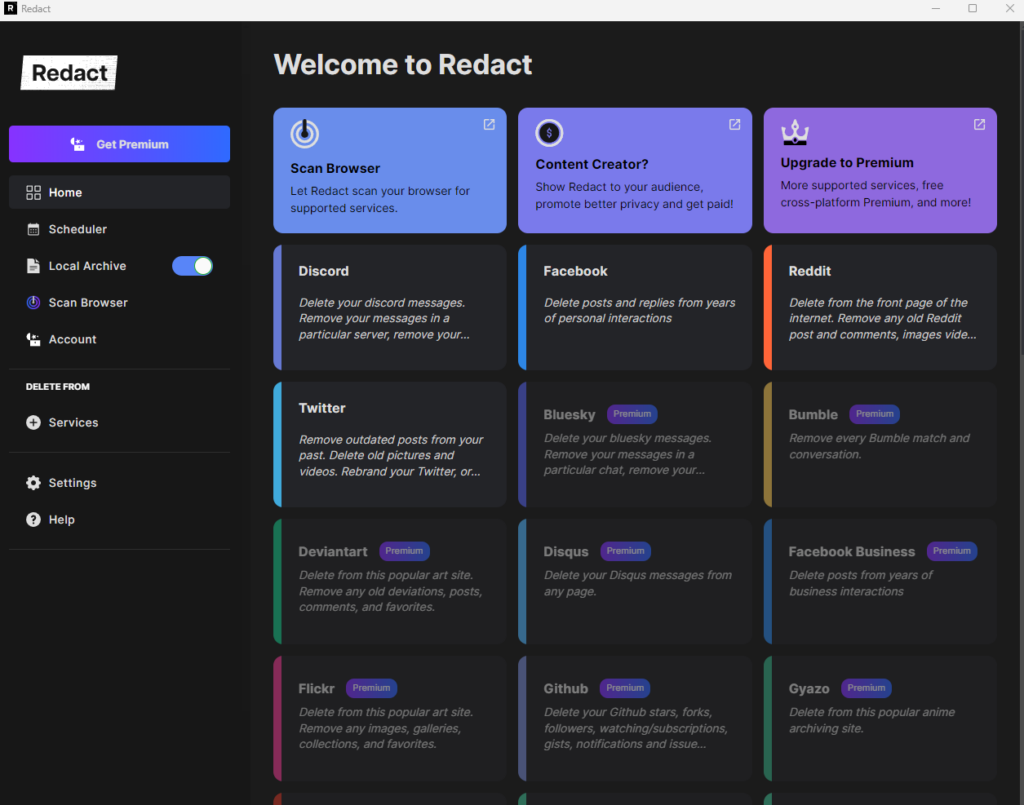Click the Redact logo in sidebar
This screenshot has height=805, width=1024.
click(x=69, y=72)
